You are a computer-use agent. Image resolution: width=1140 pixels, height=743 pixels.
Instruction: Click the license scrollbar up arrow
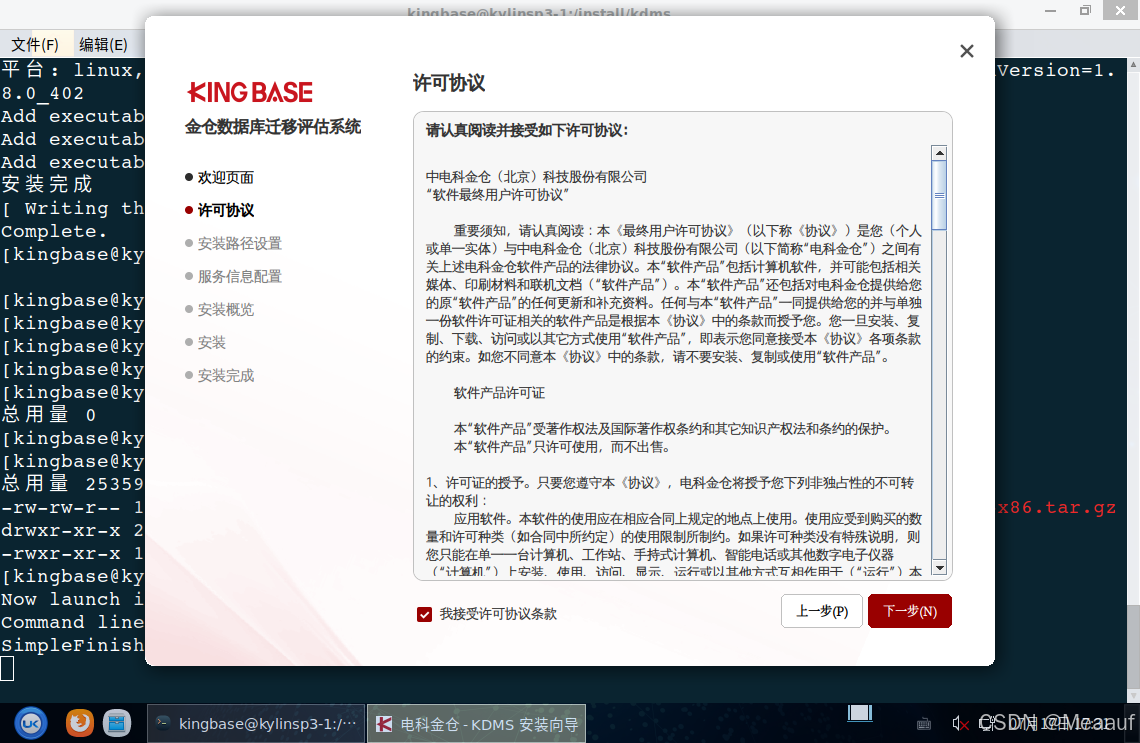[939, 153]
